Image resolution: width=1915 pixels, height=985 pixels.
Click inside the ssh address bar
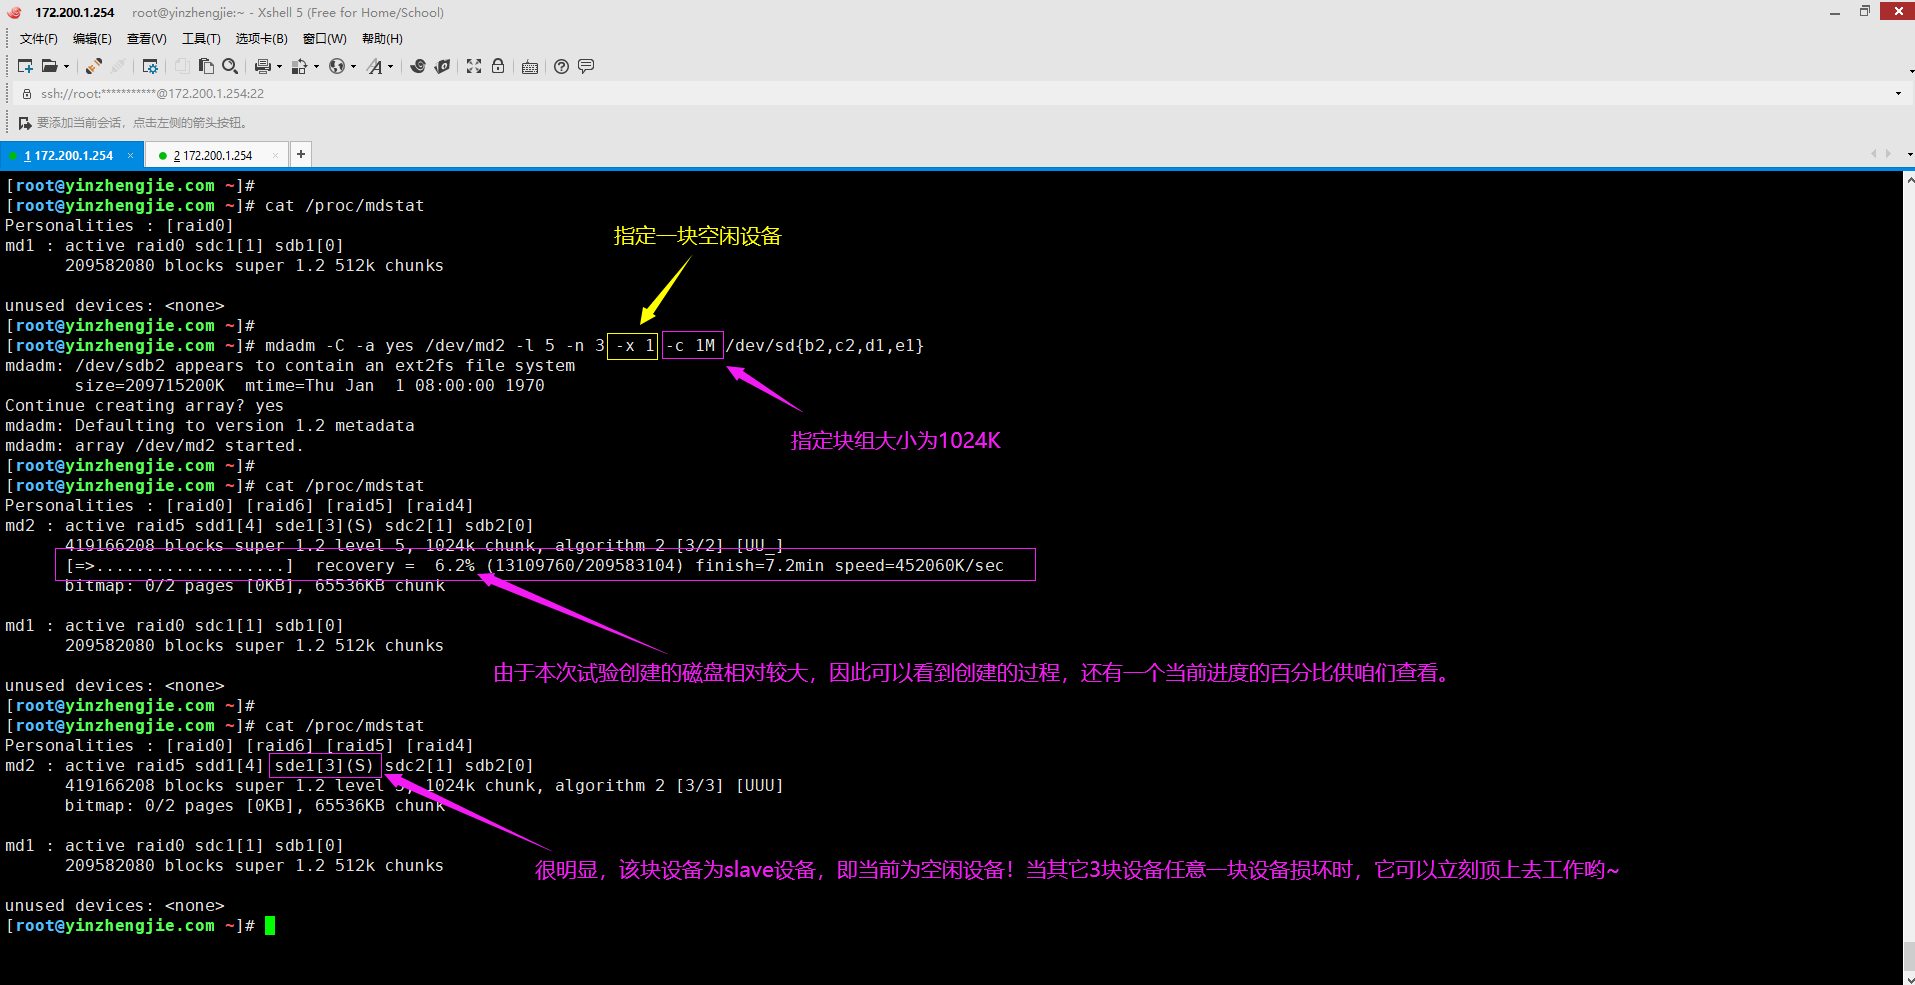pyautogui.click(x=400, y=93)
